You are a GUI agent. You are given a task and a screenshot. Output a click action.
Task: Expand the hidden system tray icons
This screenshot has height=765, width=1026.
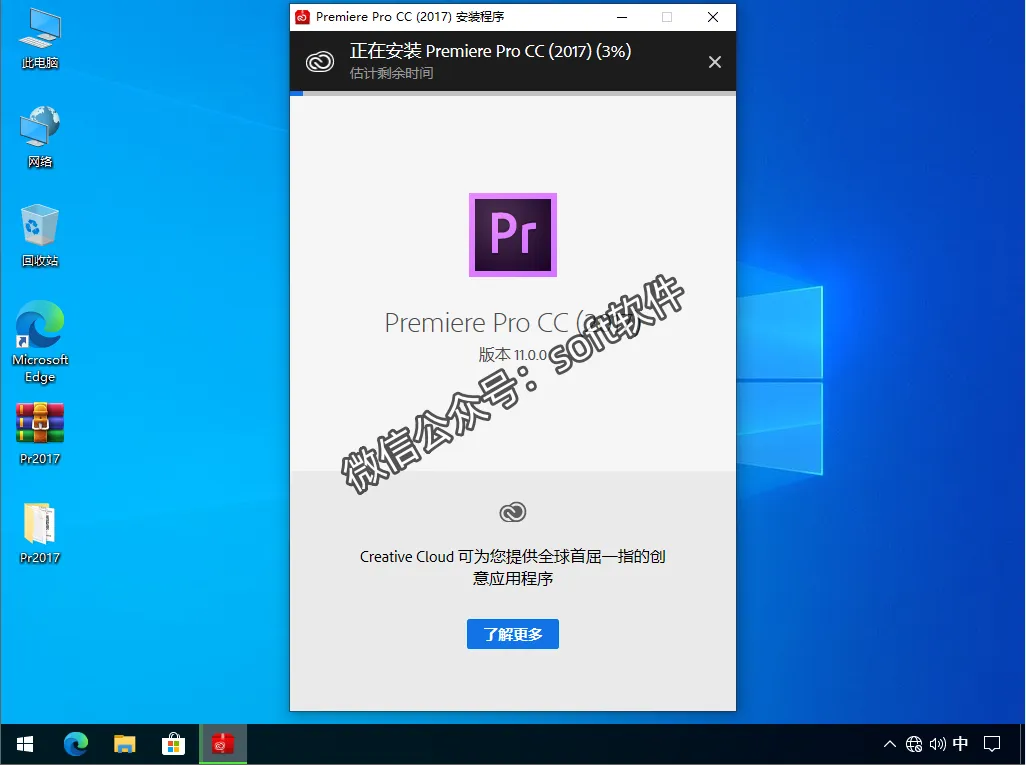(x=889, y=744)
